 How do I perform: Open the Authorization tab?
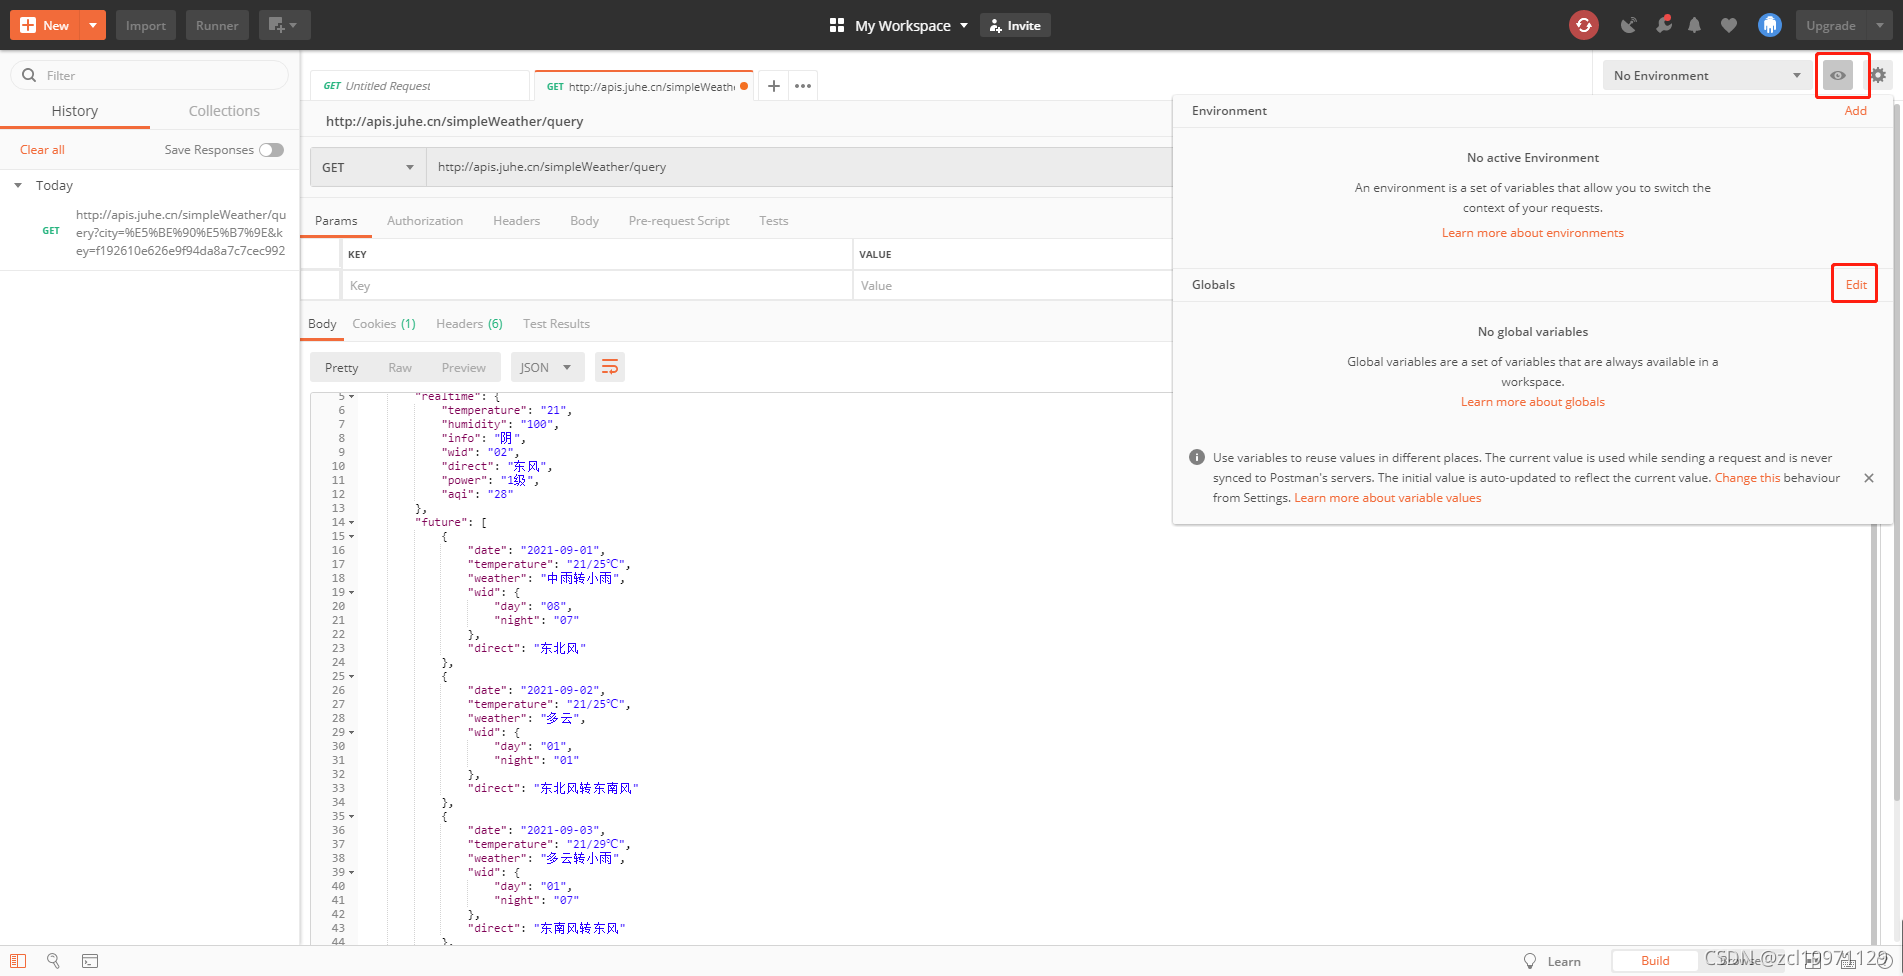tap(425, 221)
